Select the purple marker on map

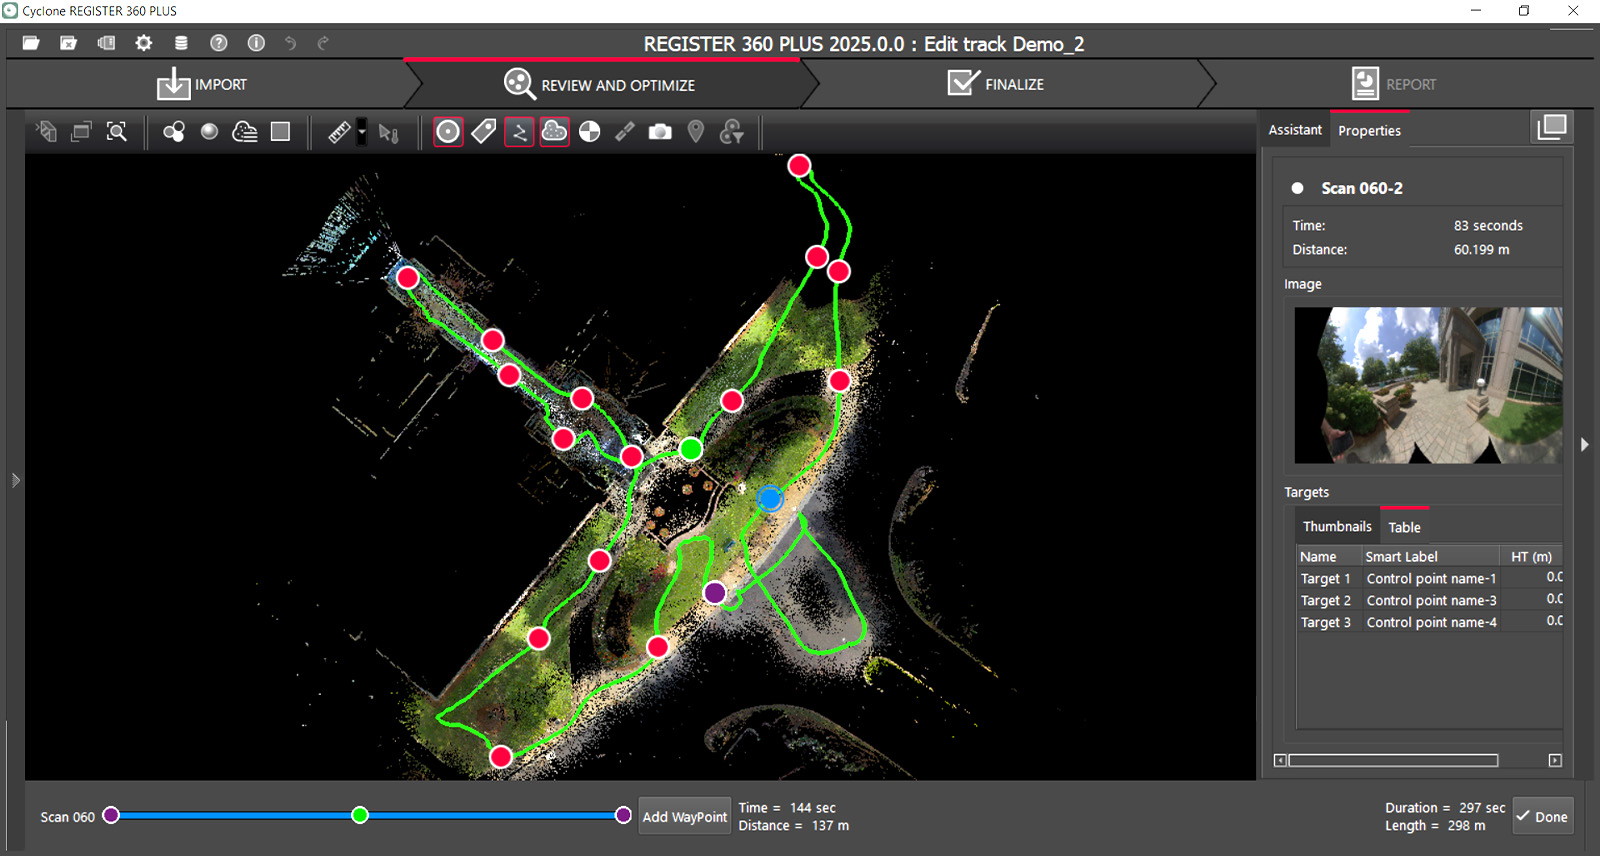pyautogui.click(x=714, y=593)
